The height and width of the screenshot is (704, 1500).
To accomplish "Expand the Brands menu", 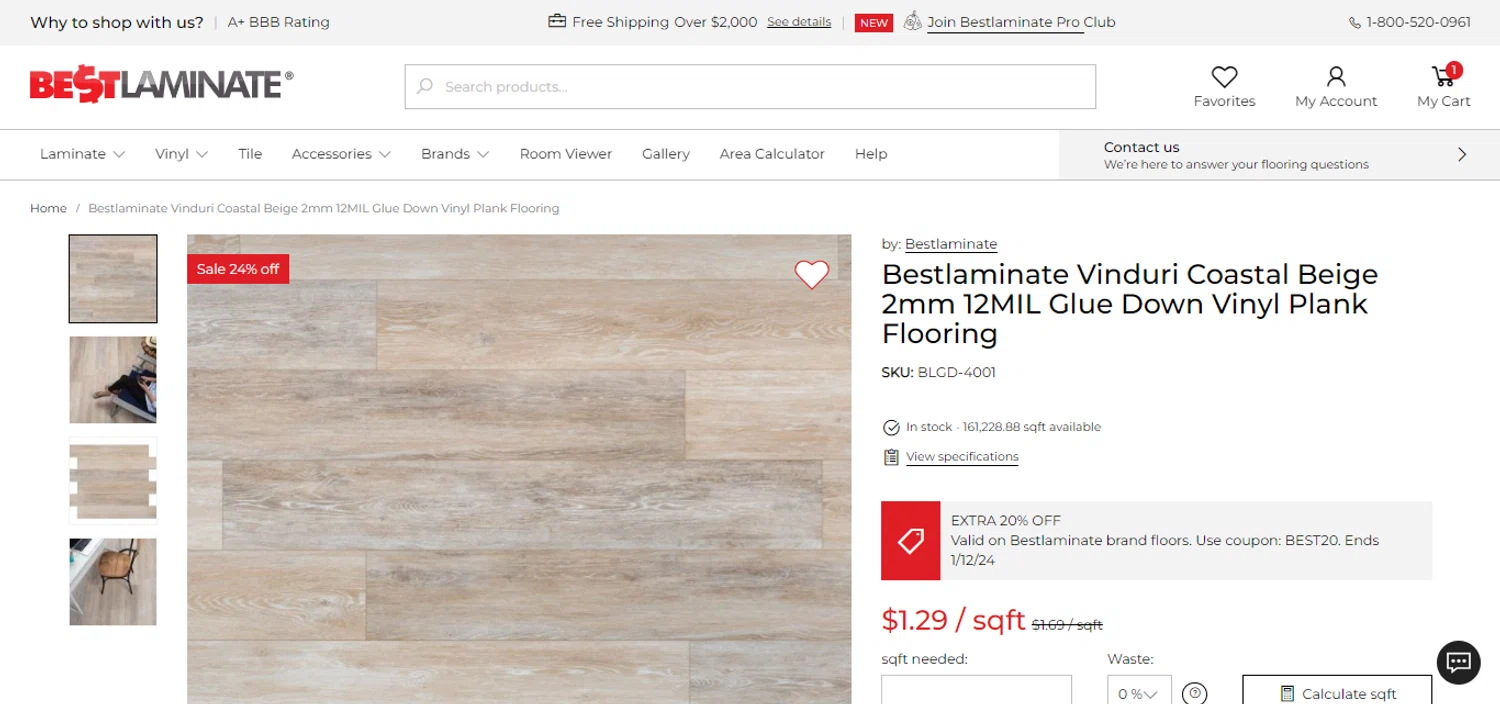I will pyautogui.click(x=455, y=154).
